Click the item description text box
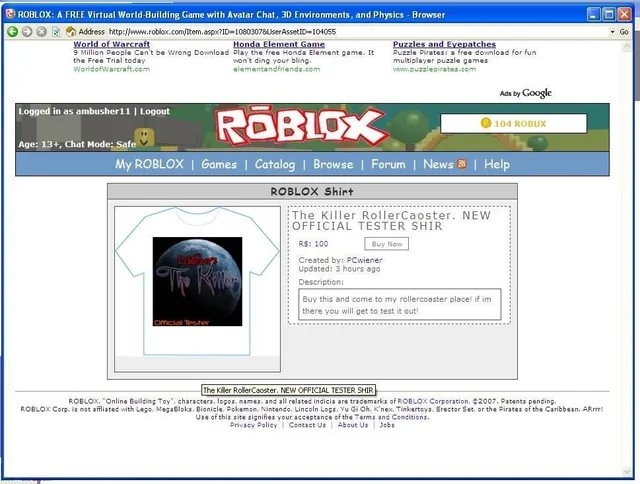Image resolution: width=640 pixels, height=484 pixels. (x=400, y=304)
